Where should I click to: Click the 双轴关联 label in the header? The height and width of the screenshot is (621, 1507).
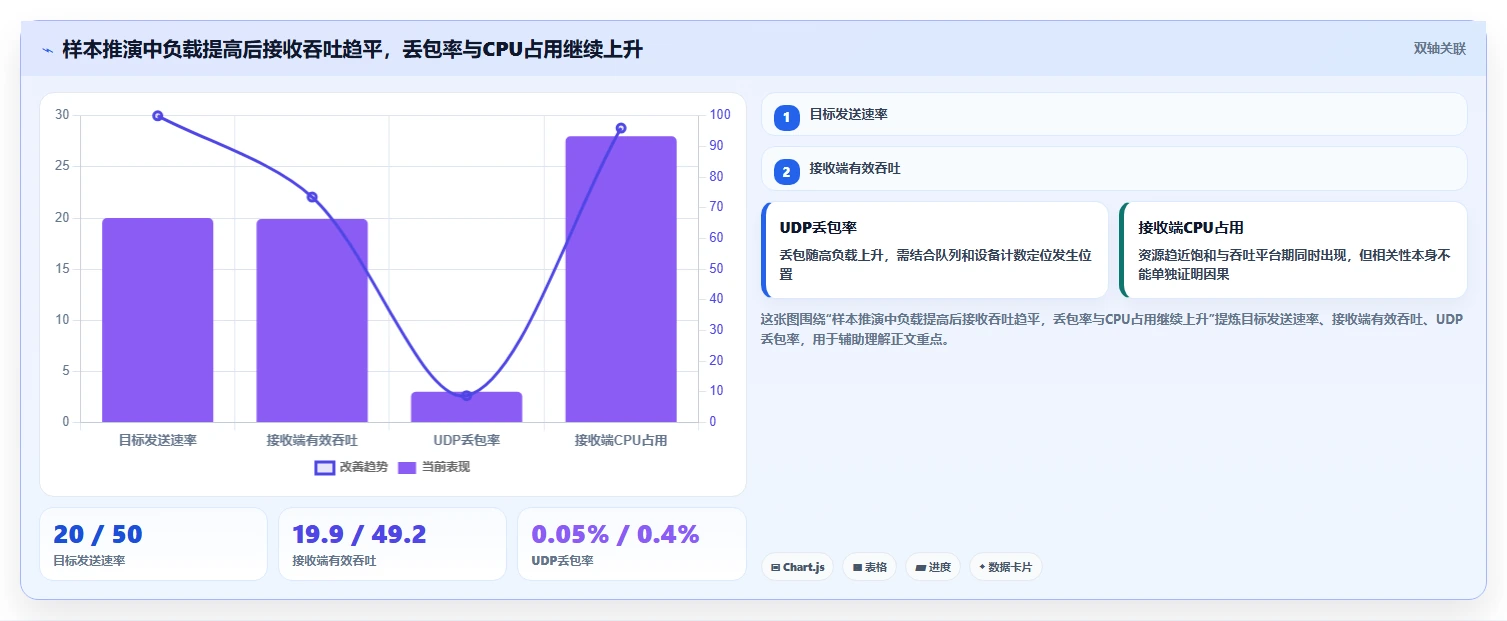(1439, 48)
